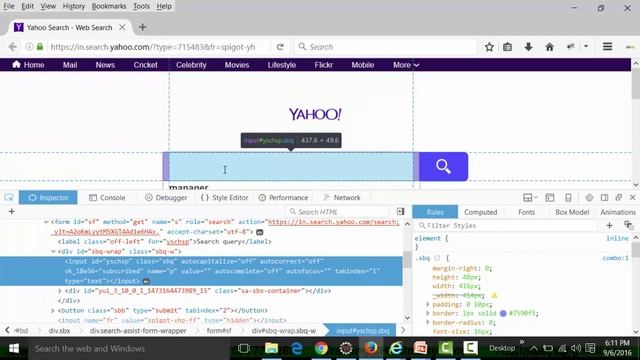Expand the border-radius property
Screen dimensions: 640x360
pos(427,322)
